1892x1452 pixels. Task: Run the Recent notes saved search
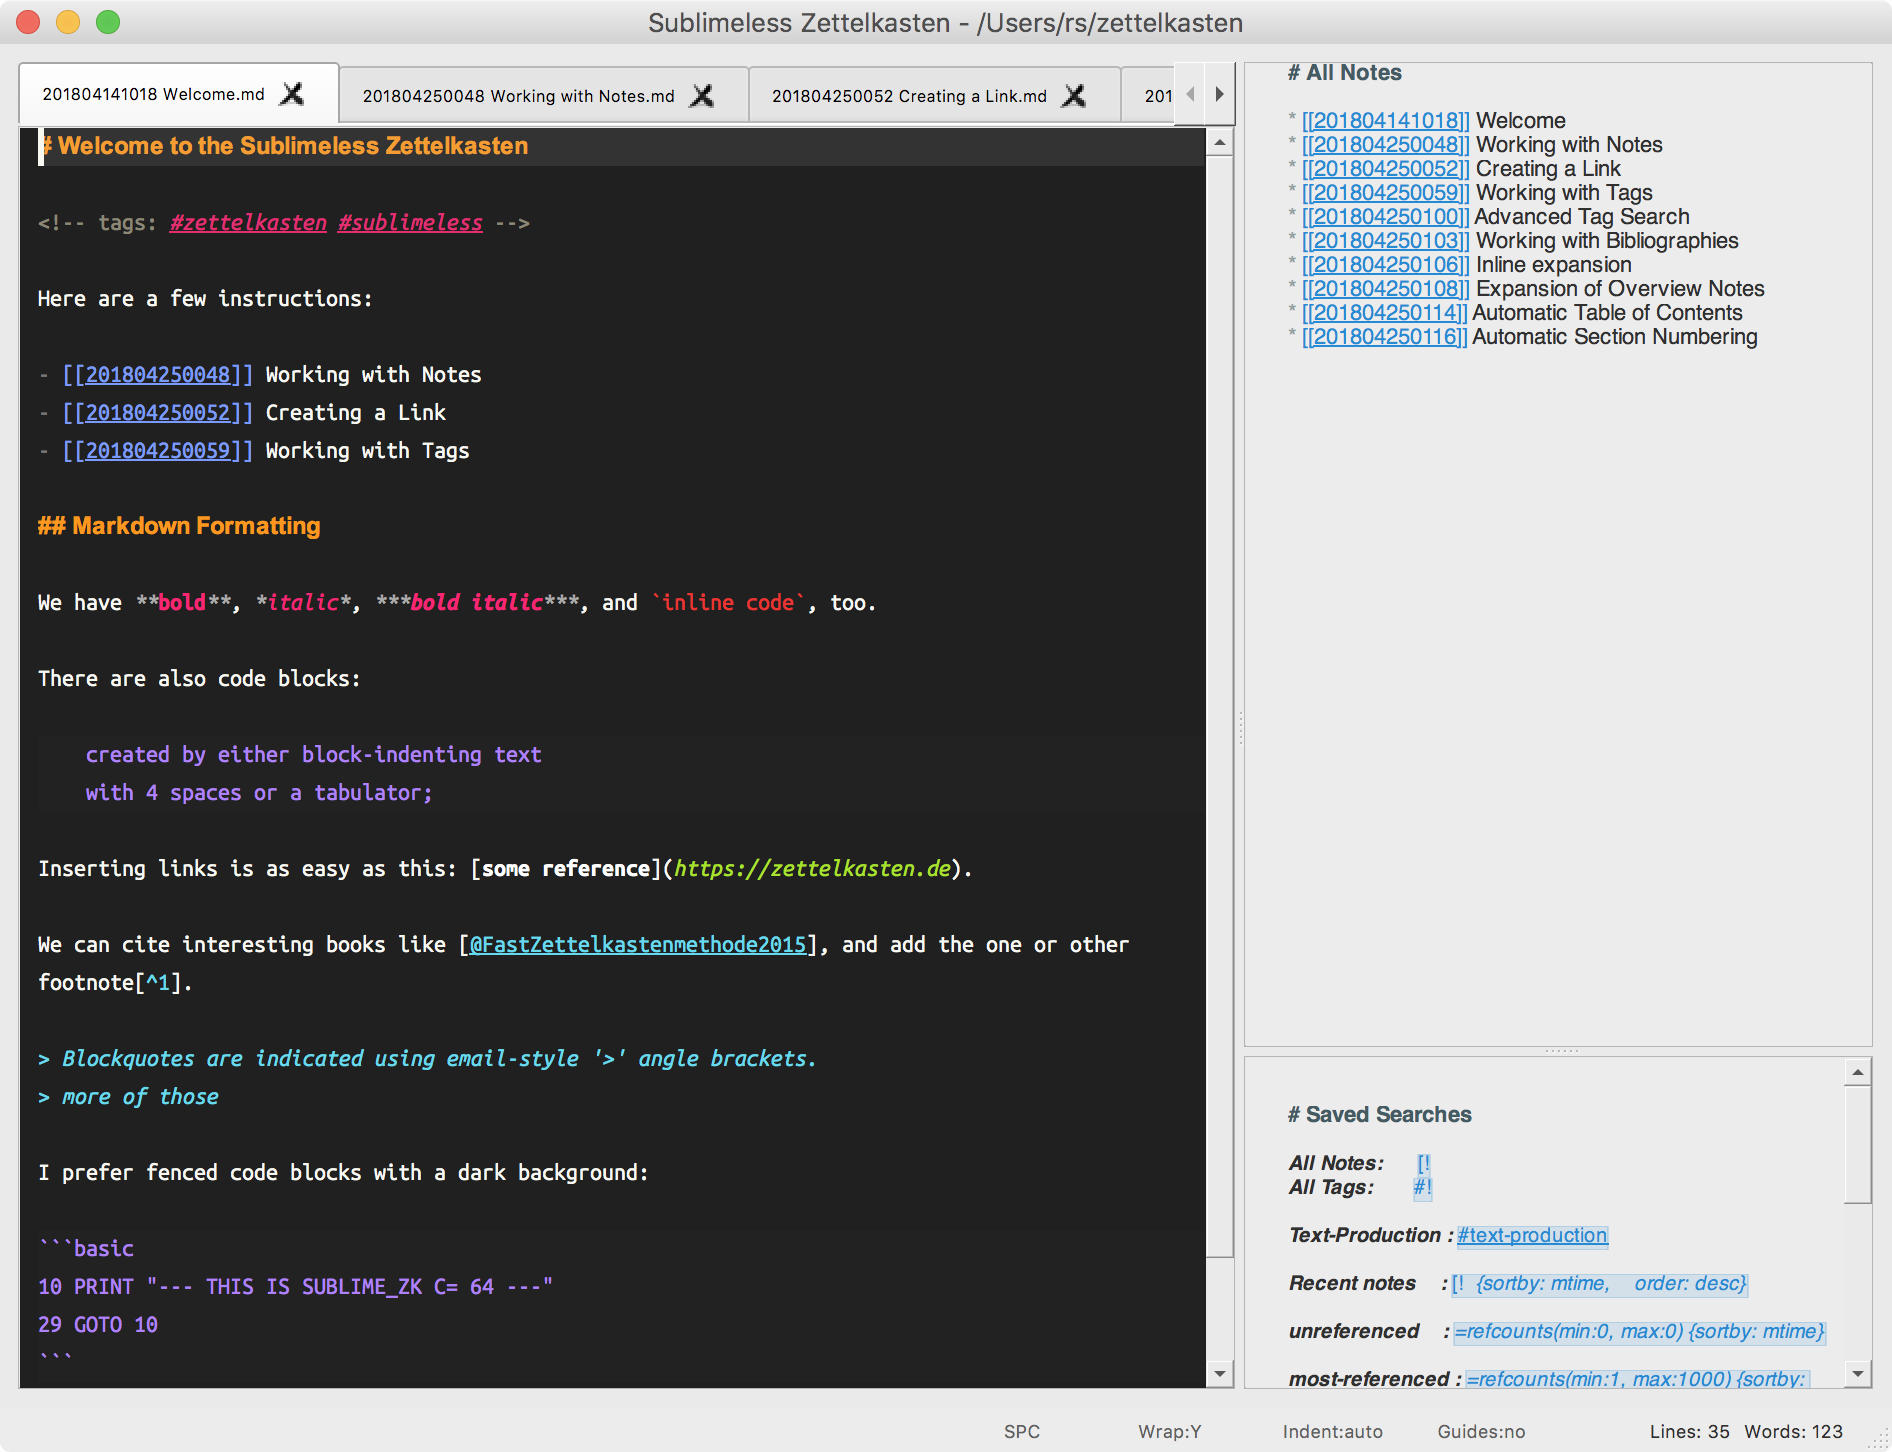[x=1599, y=1283]
